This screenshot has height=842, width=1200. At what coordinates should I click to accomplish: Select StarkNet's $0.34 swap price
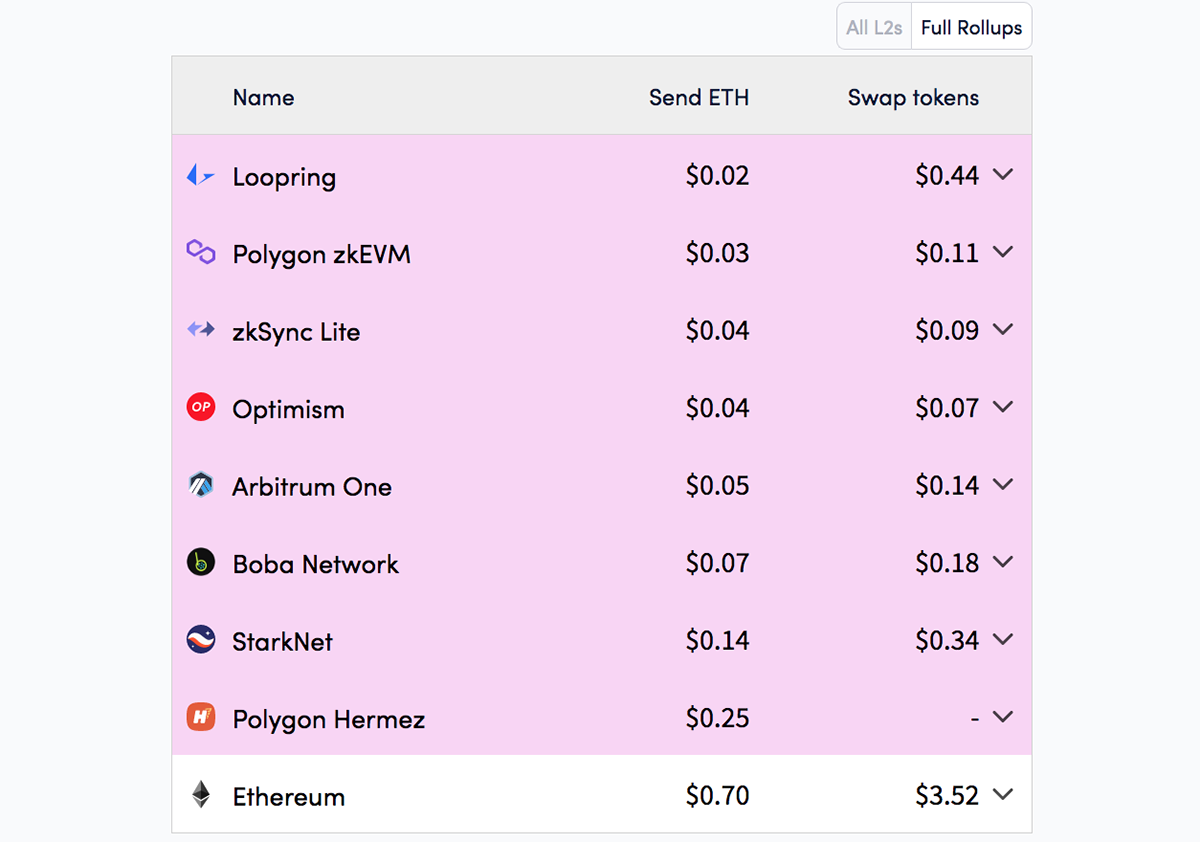point(947,640)
